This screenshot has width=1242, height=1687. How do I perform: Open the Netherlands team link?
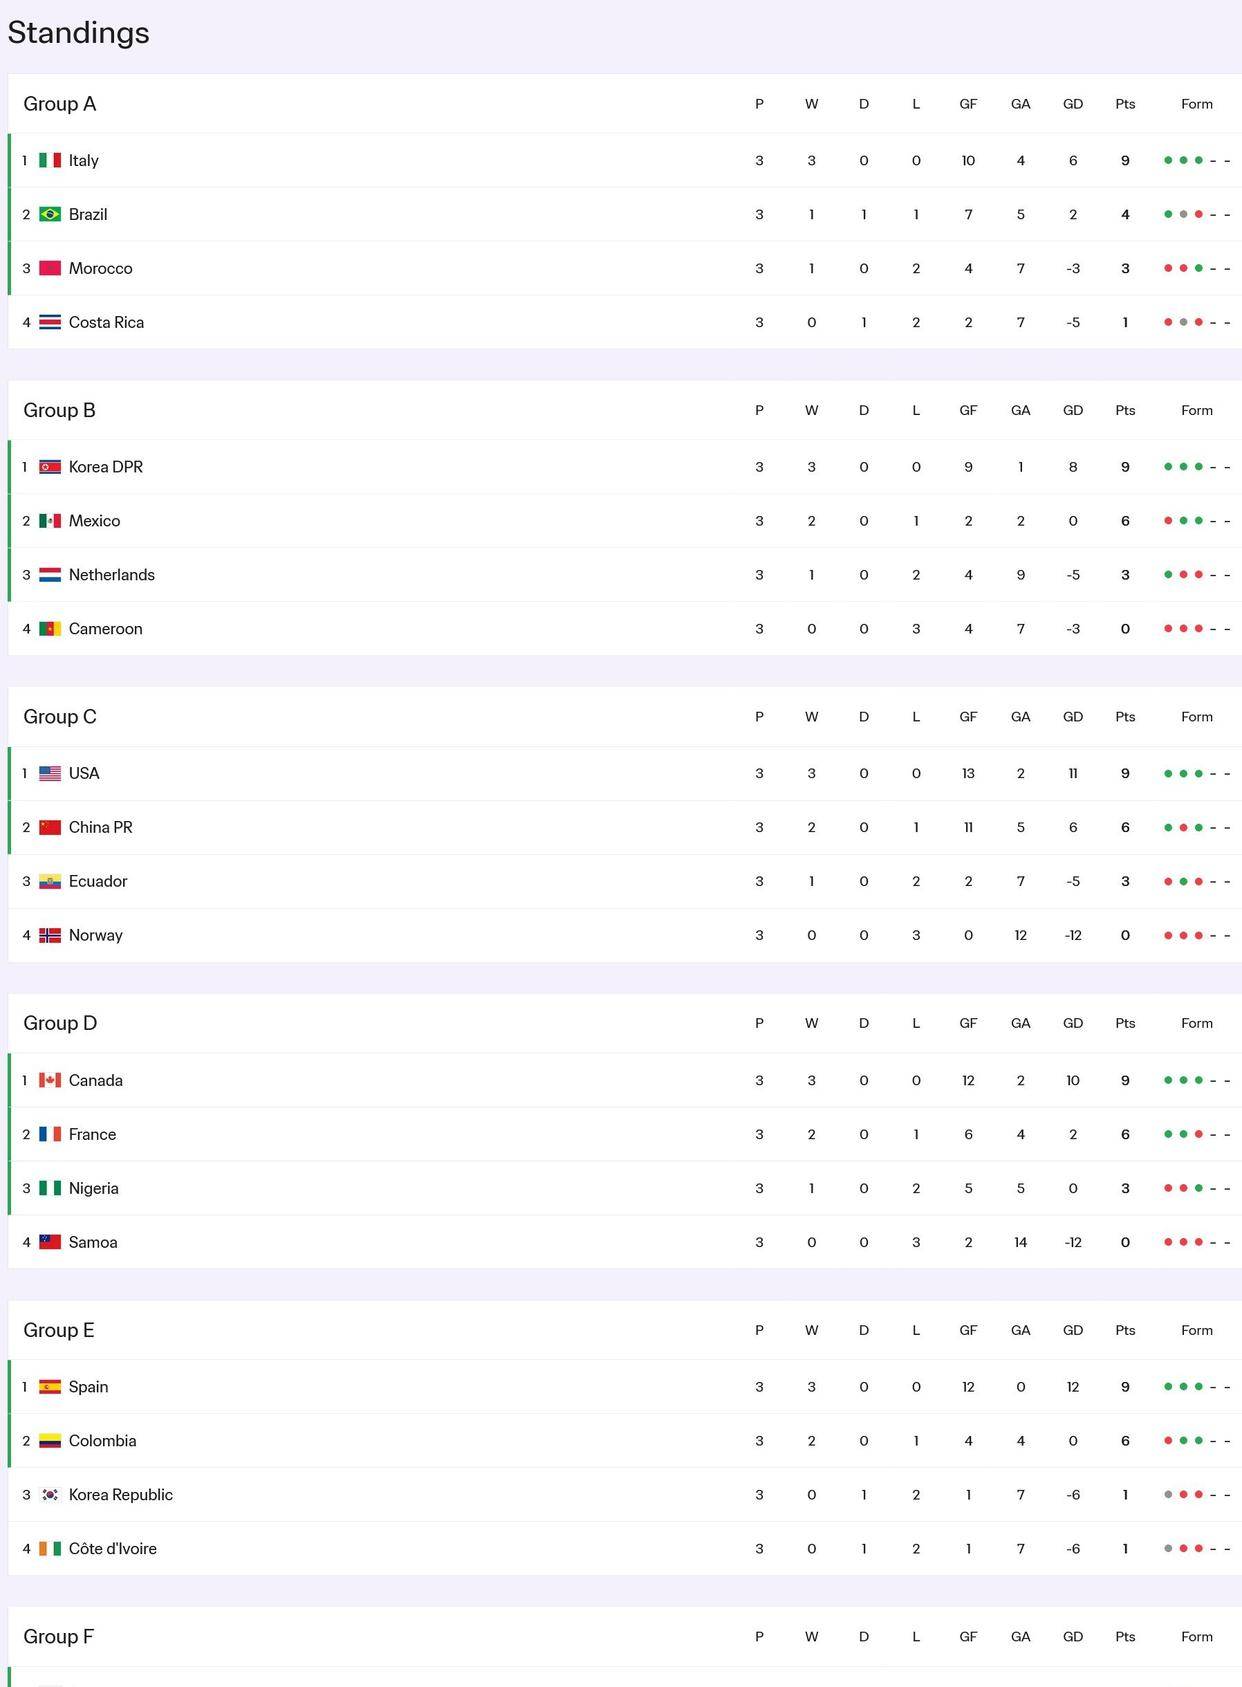[x=111, y=575]
